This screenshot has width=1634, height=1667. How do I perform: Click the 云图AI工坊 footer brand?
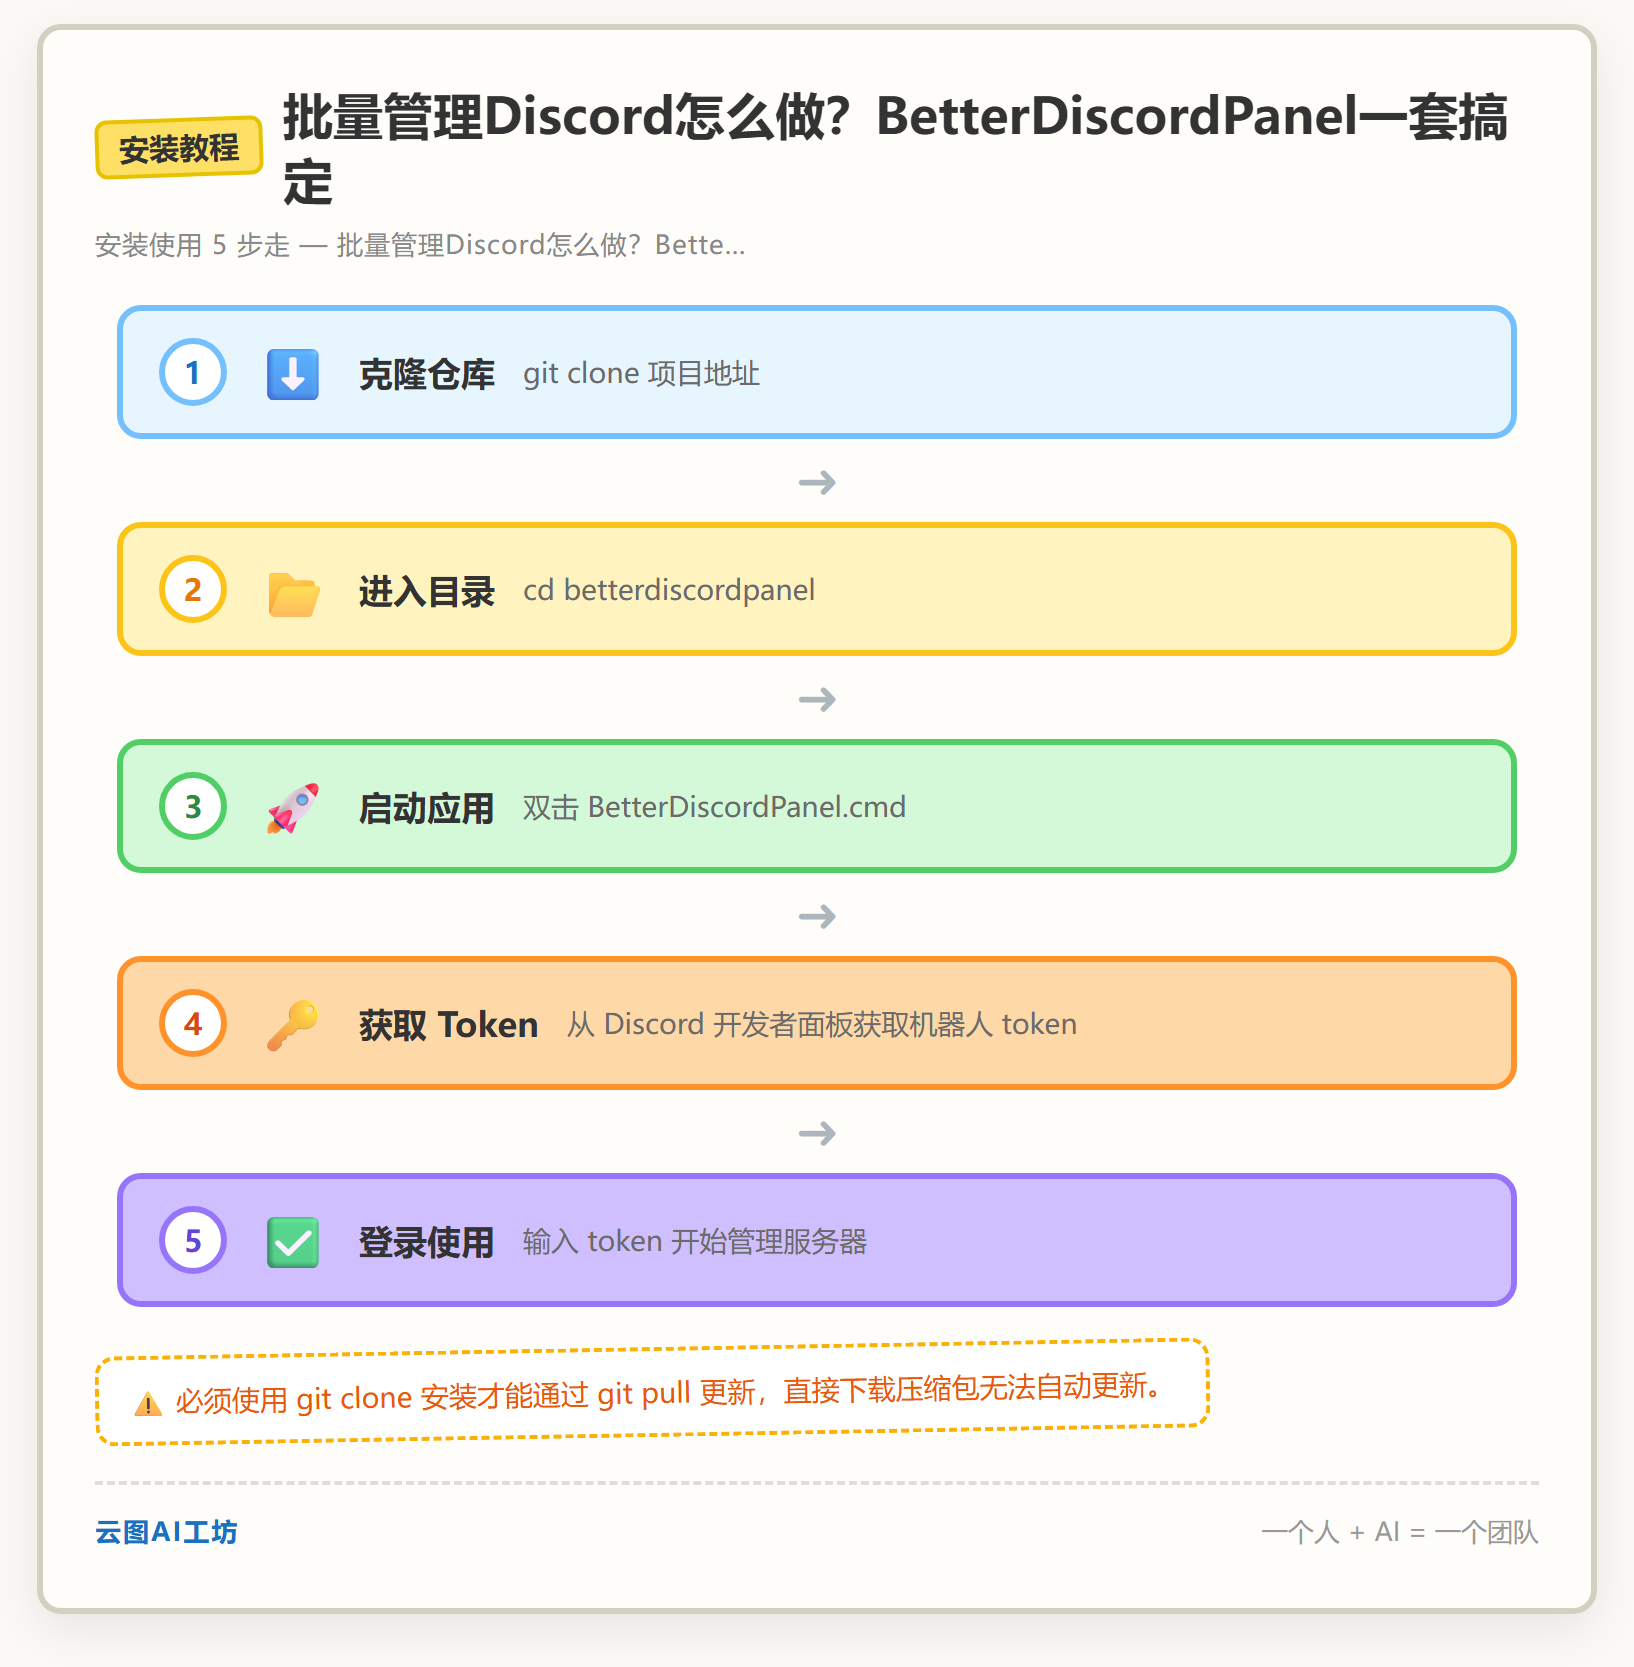166,1532
